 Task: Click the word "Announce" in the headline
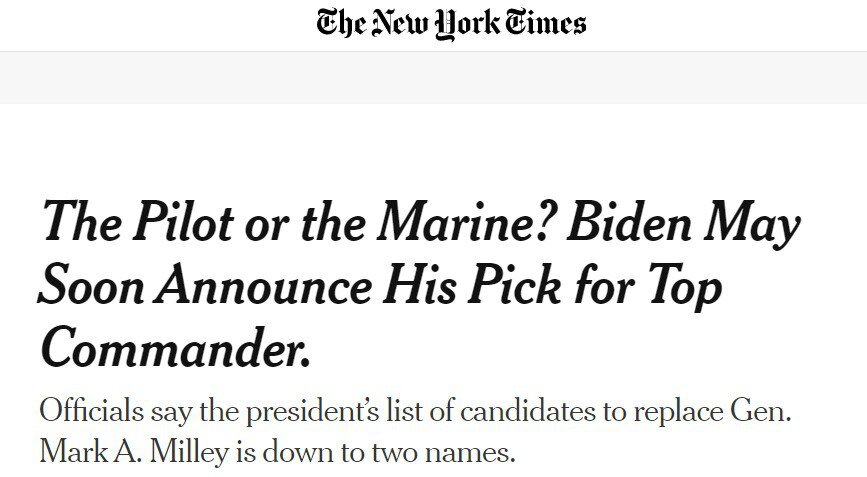click(263, 285)
